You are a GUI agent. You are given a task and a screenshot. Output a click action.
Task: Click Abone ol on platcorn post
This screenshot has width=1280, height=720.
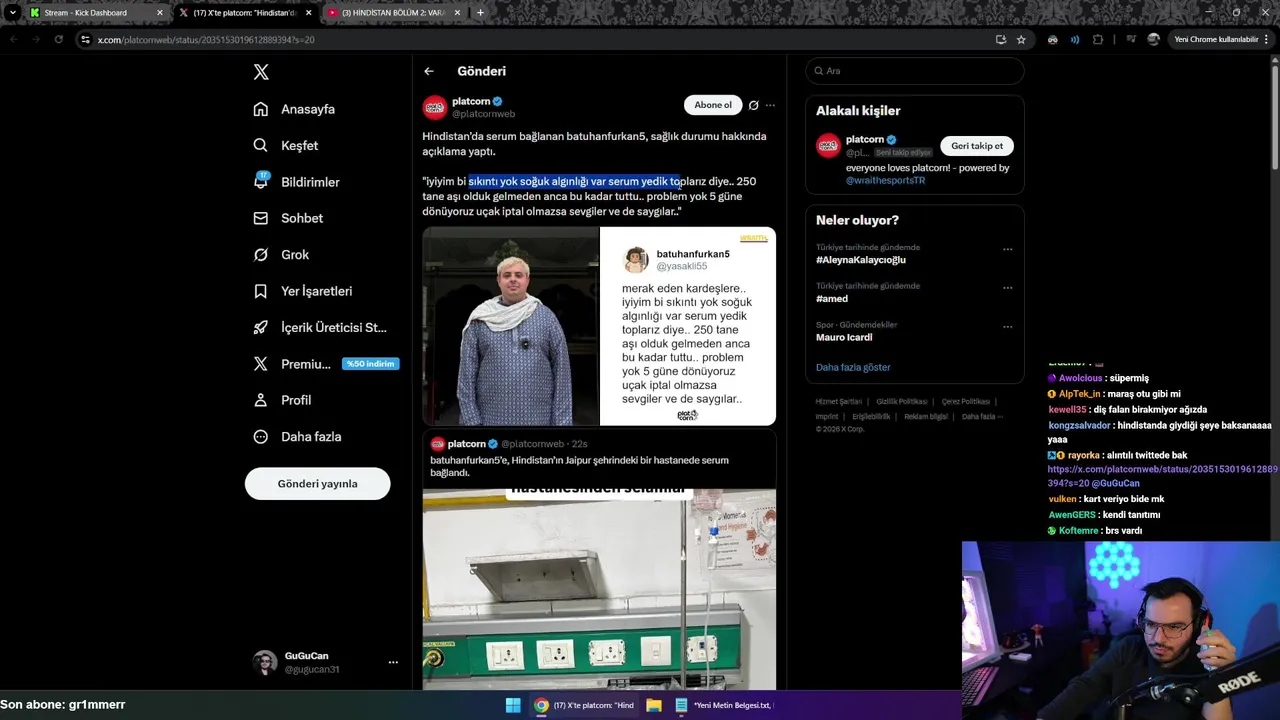713,105
